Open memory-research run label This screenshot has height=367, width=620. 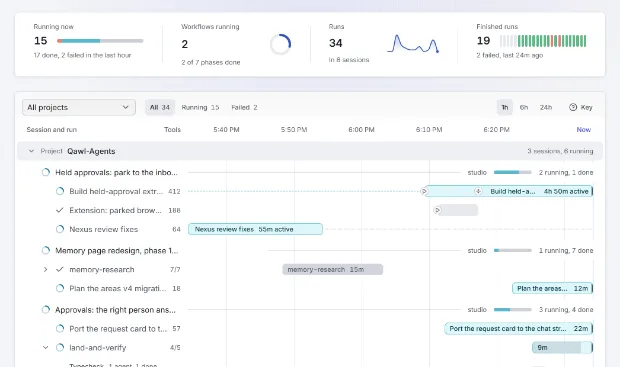[102, 269]
